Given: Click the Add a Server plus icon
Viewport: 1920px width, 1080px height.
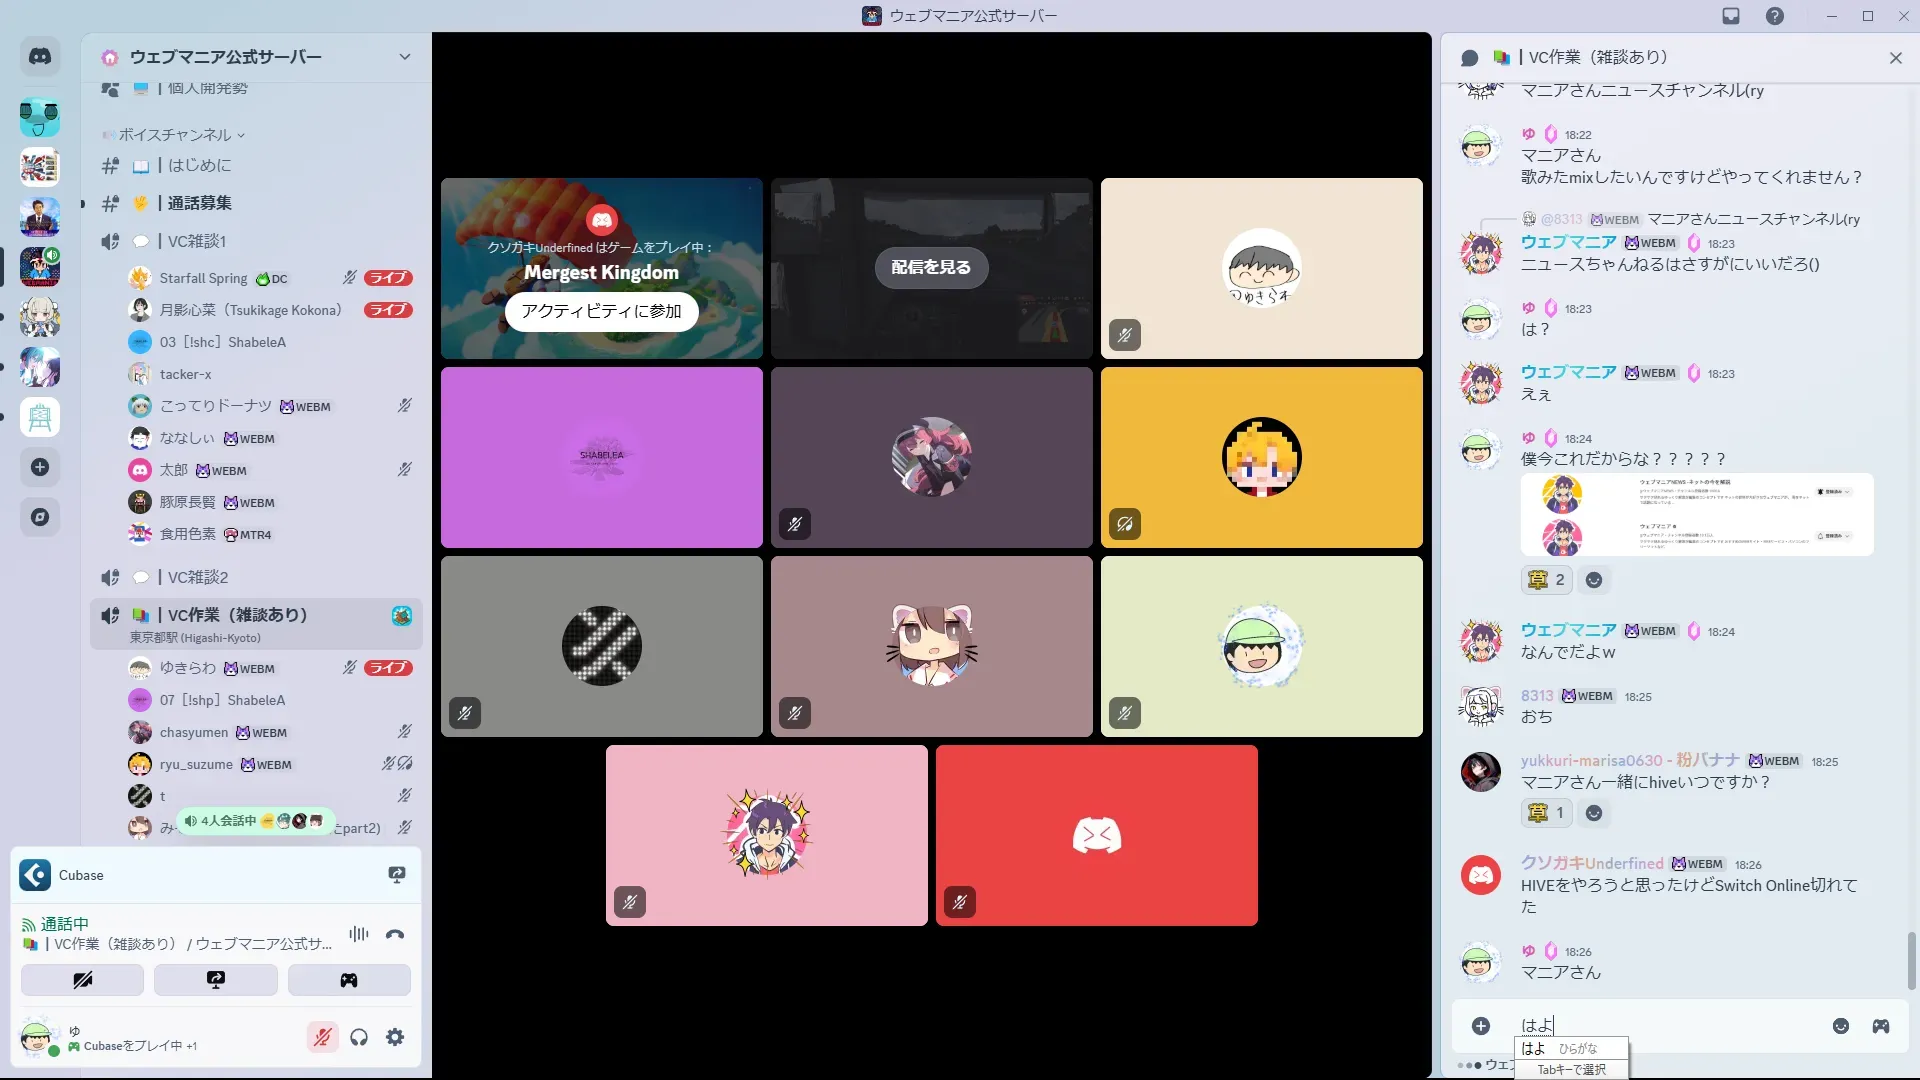Looking at the screenshot, I should [x=40, y=467].
